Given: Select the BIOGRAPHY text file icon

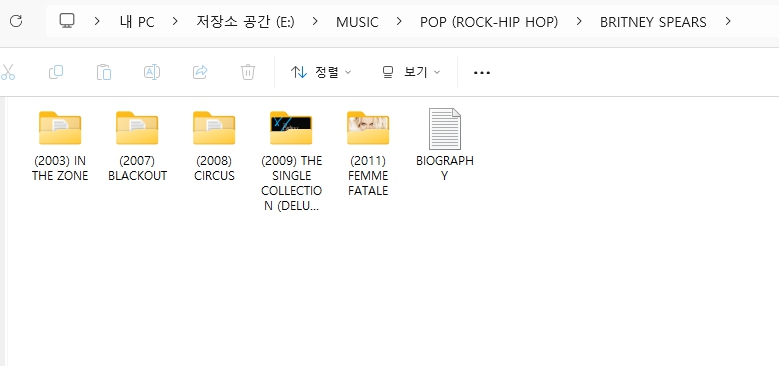Looking at the screenshot, I should 445,129.
